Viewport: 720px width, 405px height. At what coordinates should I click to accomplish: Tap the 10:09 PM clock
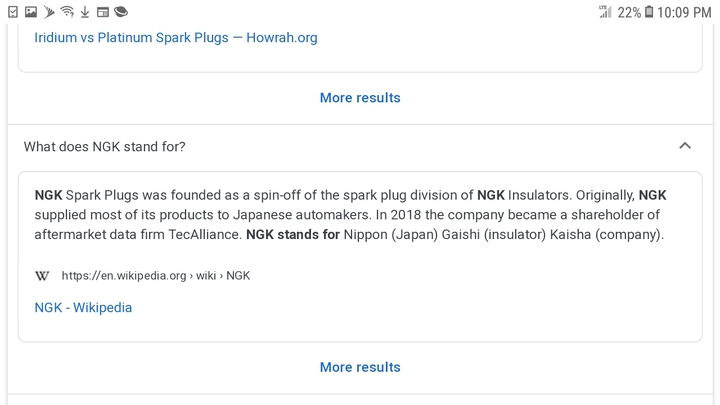(684, 12)
